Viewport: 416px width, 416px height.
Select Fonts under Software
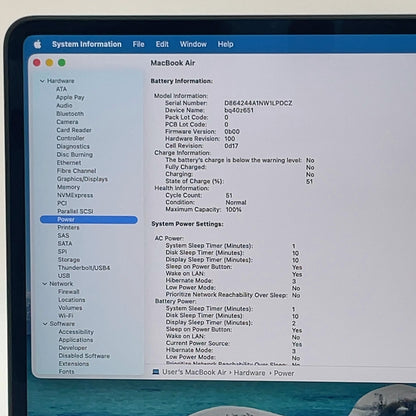[67, 371]
